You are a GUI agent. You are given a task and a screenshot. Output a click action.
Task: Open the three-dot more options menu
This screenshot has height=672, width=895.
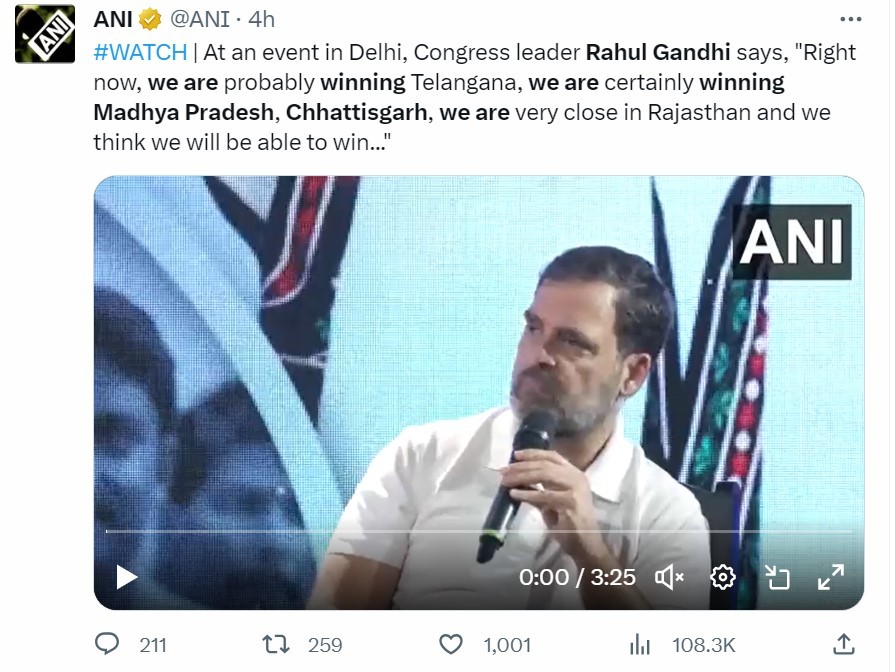(850, 19)
